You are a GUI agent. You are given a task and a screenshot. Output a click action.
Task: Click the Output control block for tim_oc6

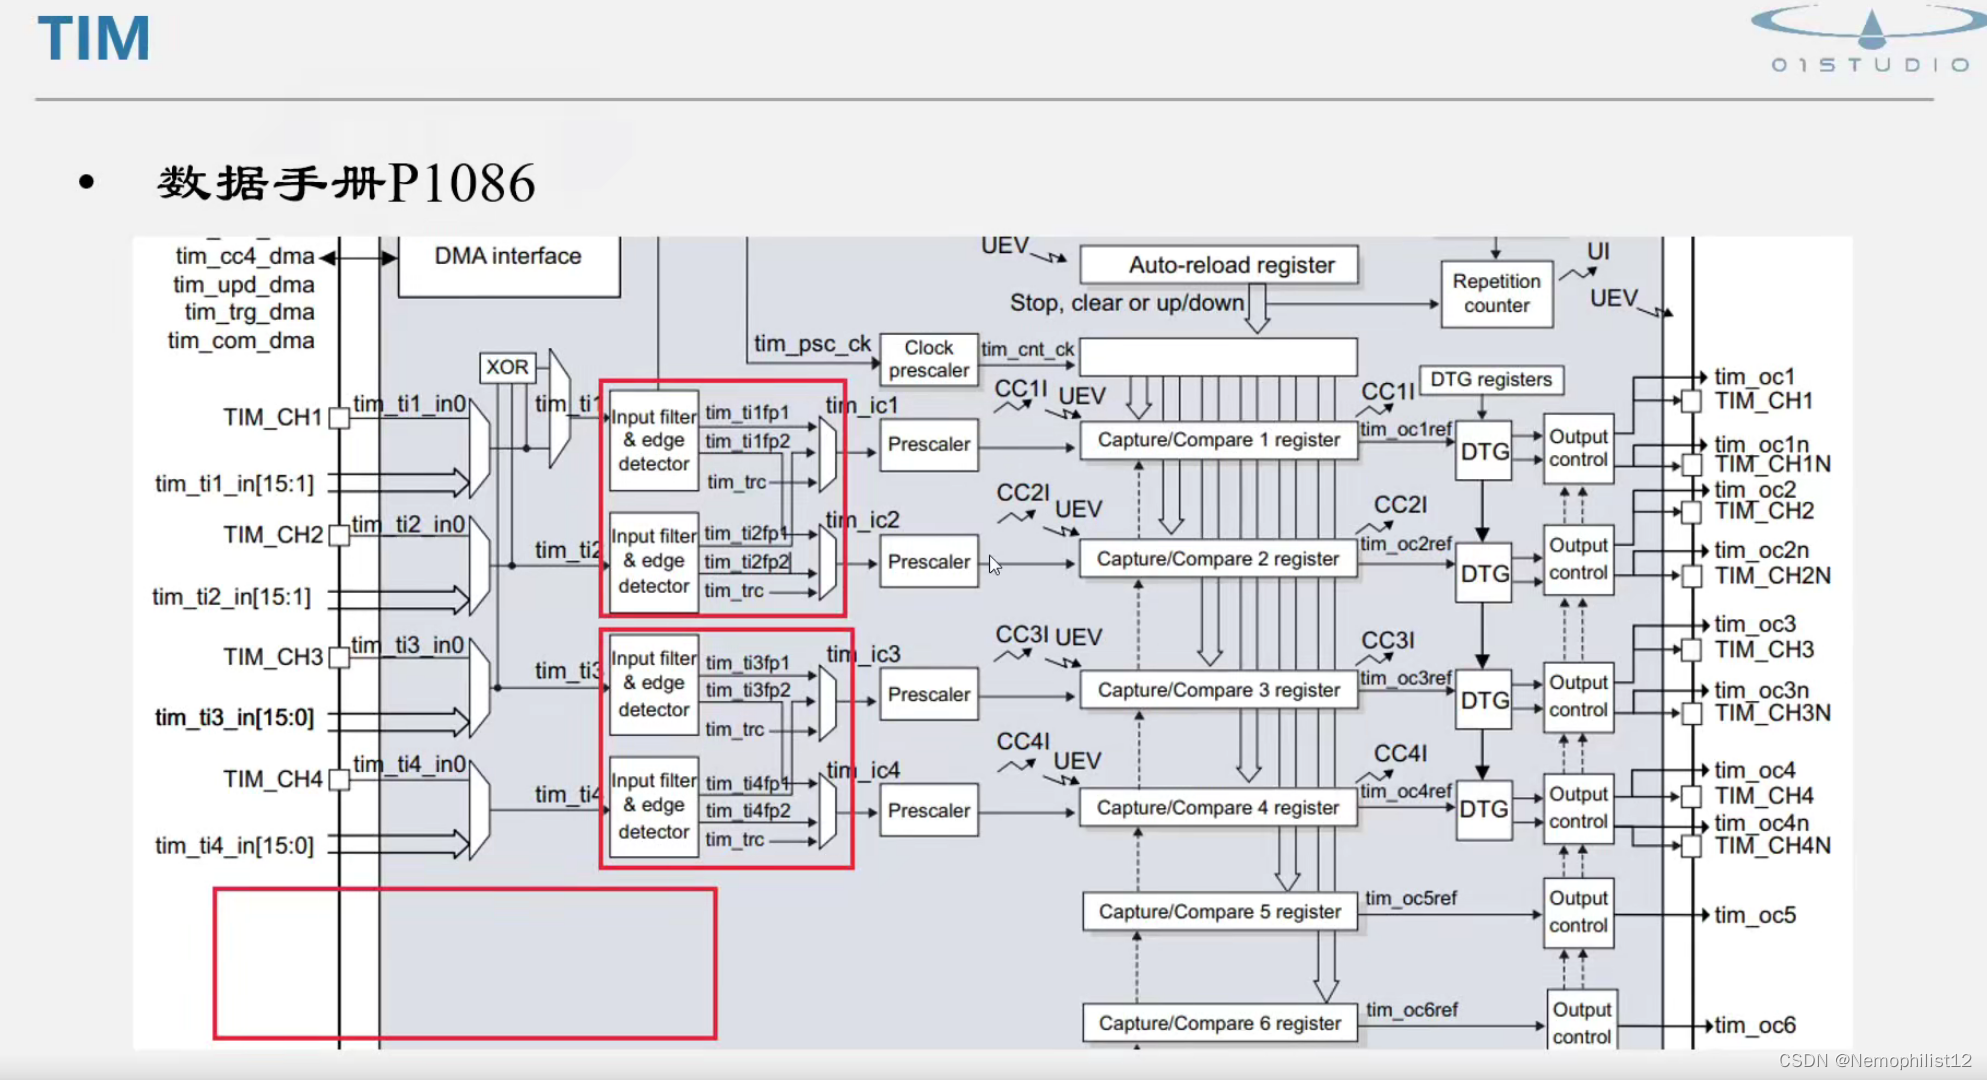pyautogui.click(x=1582, y=1021)
